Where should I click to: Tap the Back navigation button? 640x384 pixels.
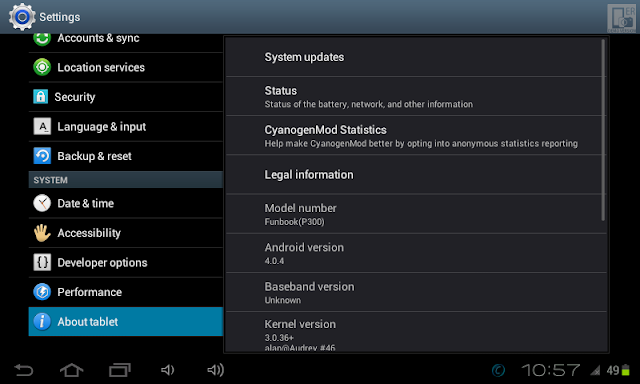click(x=24, y=370)
